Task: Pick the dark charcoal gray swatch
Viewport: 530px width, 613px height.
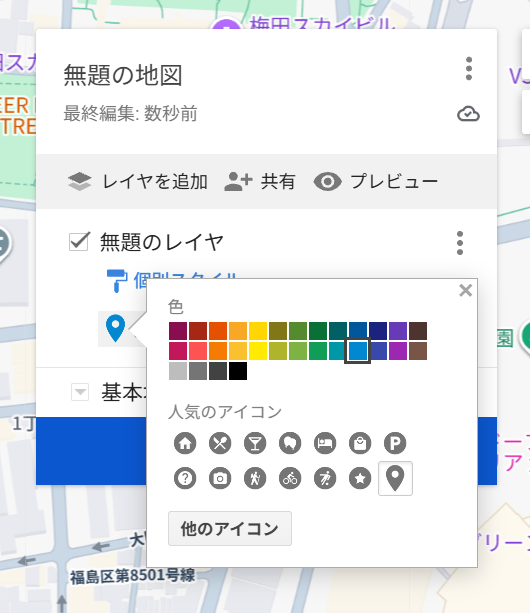Action: (x=218, y=371)
